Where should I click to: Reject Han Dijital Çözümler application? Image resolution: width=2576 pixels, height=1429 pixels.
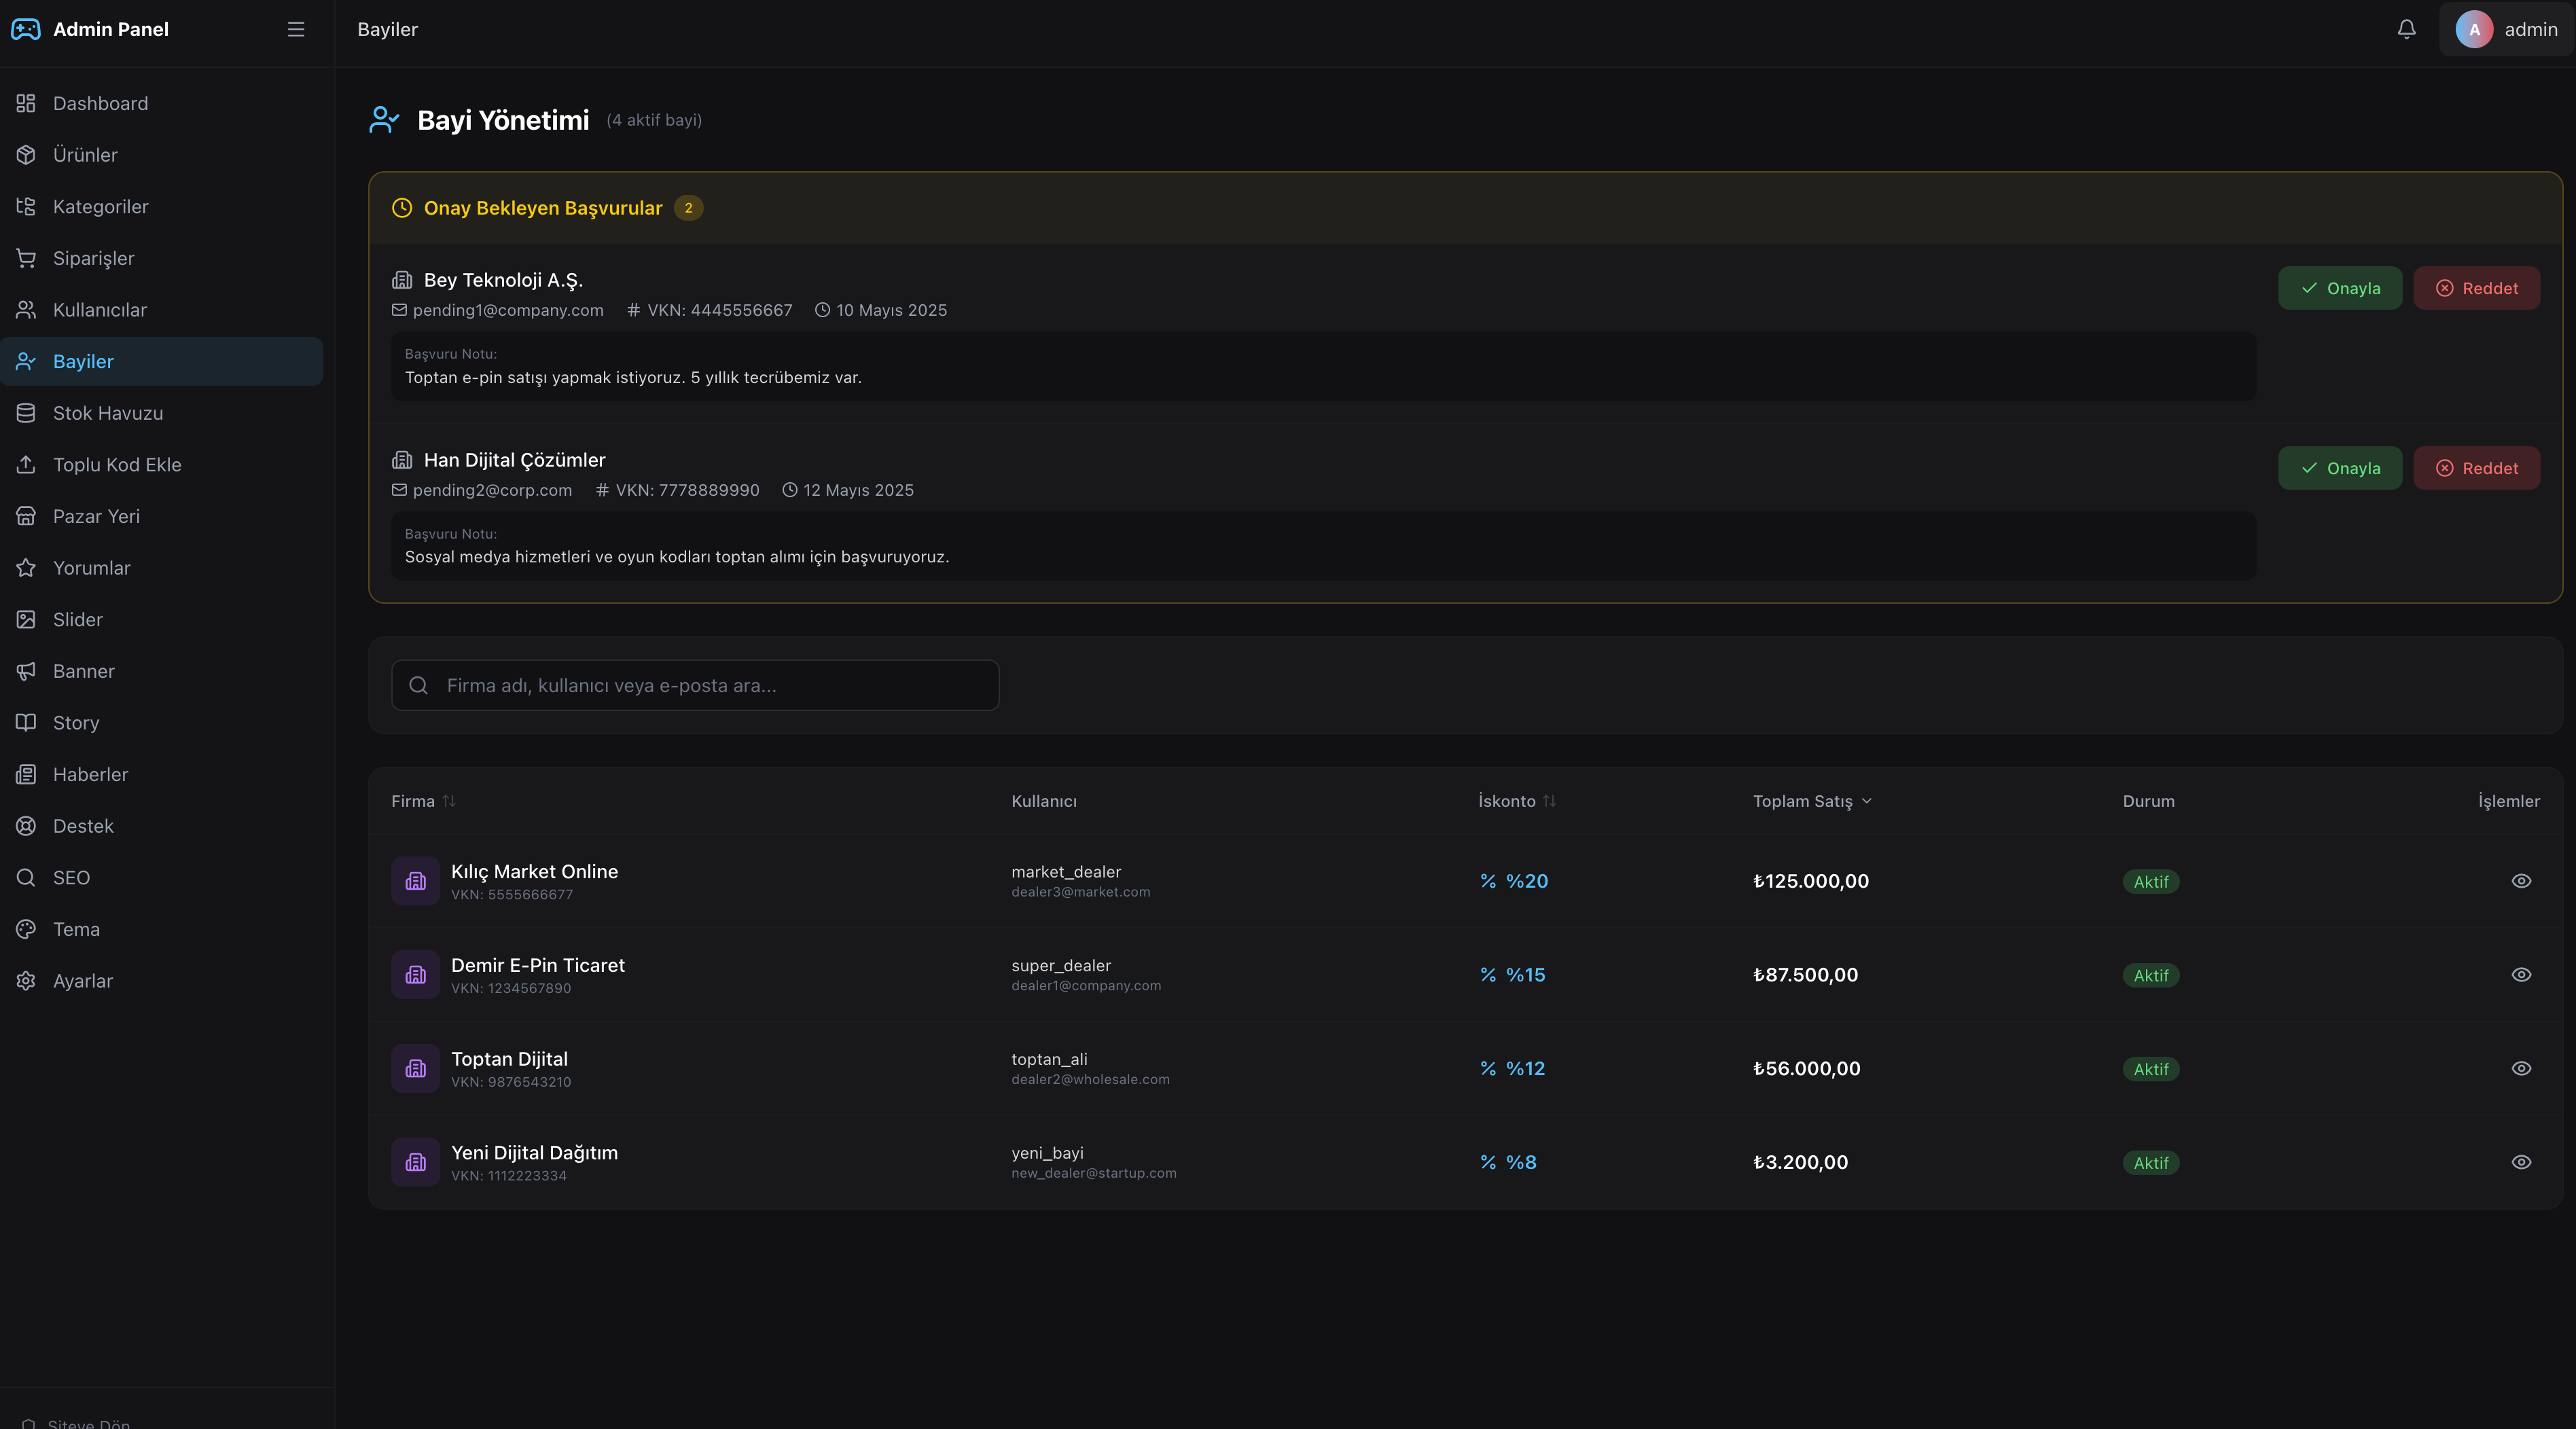2476,468
